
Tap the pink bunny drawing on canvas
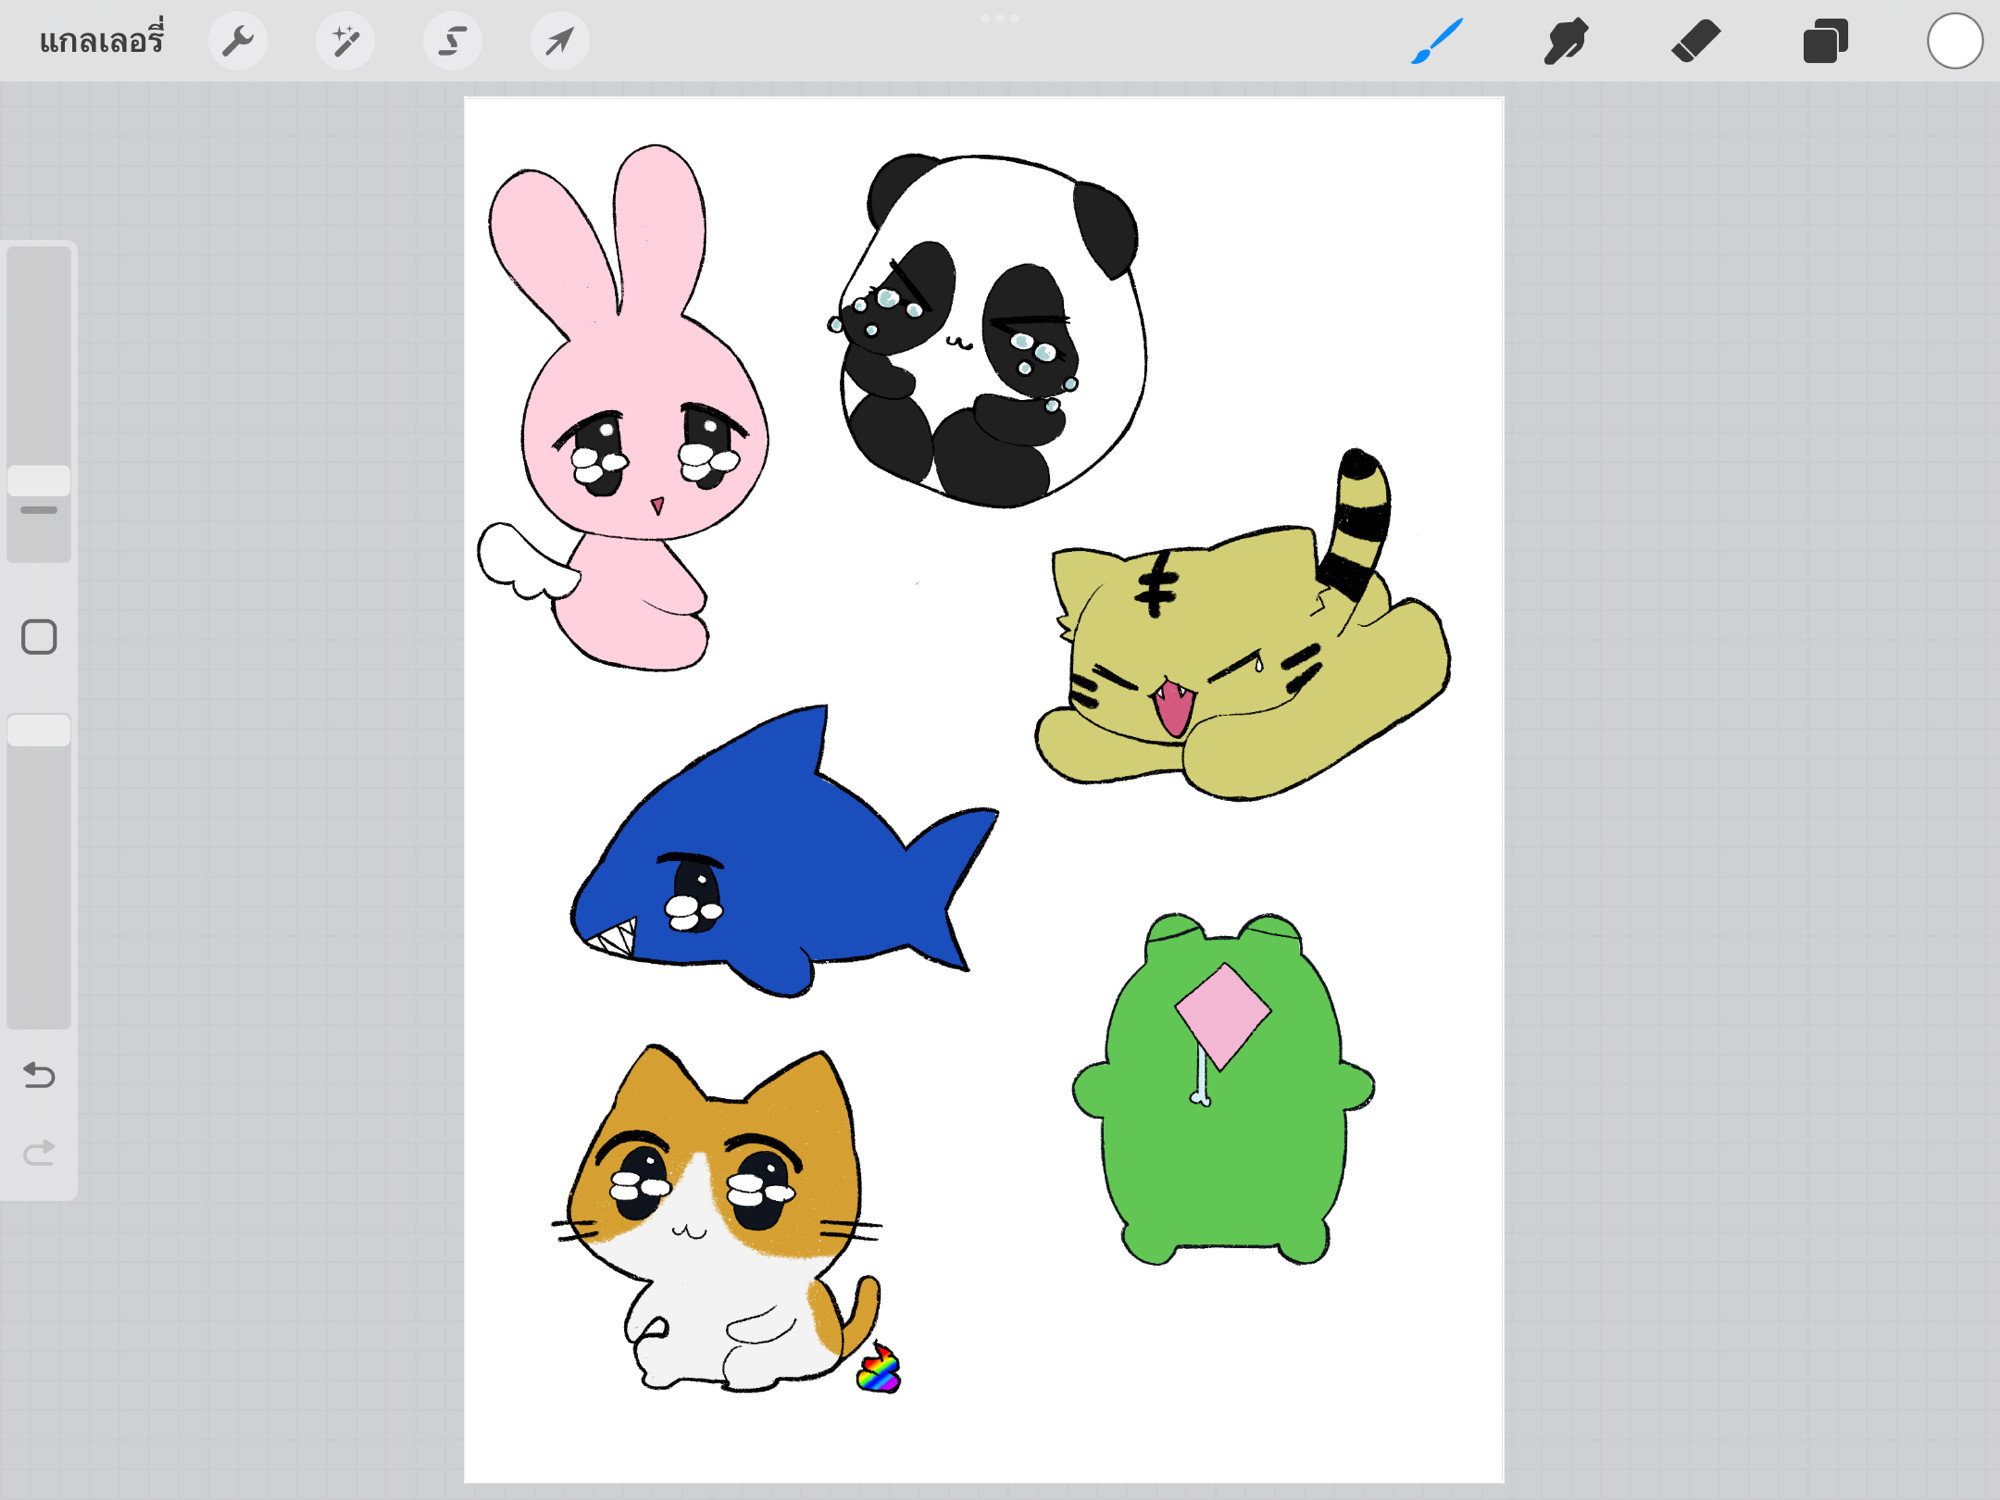(625, 410)
